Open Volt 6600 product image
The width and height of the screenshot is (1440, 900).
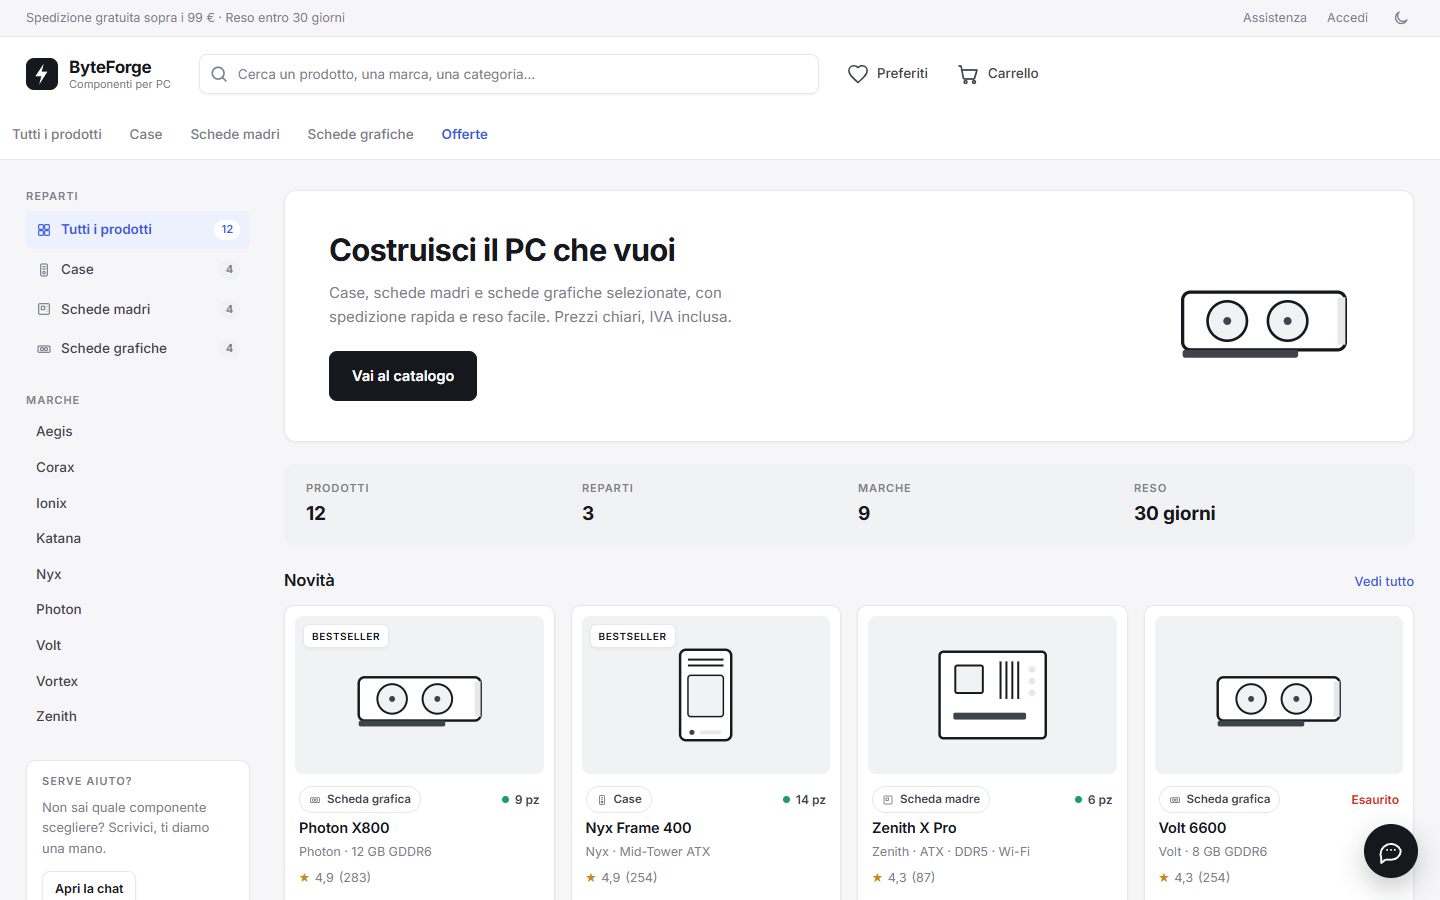tap(1279, 695)
